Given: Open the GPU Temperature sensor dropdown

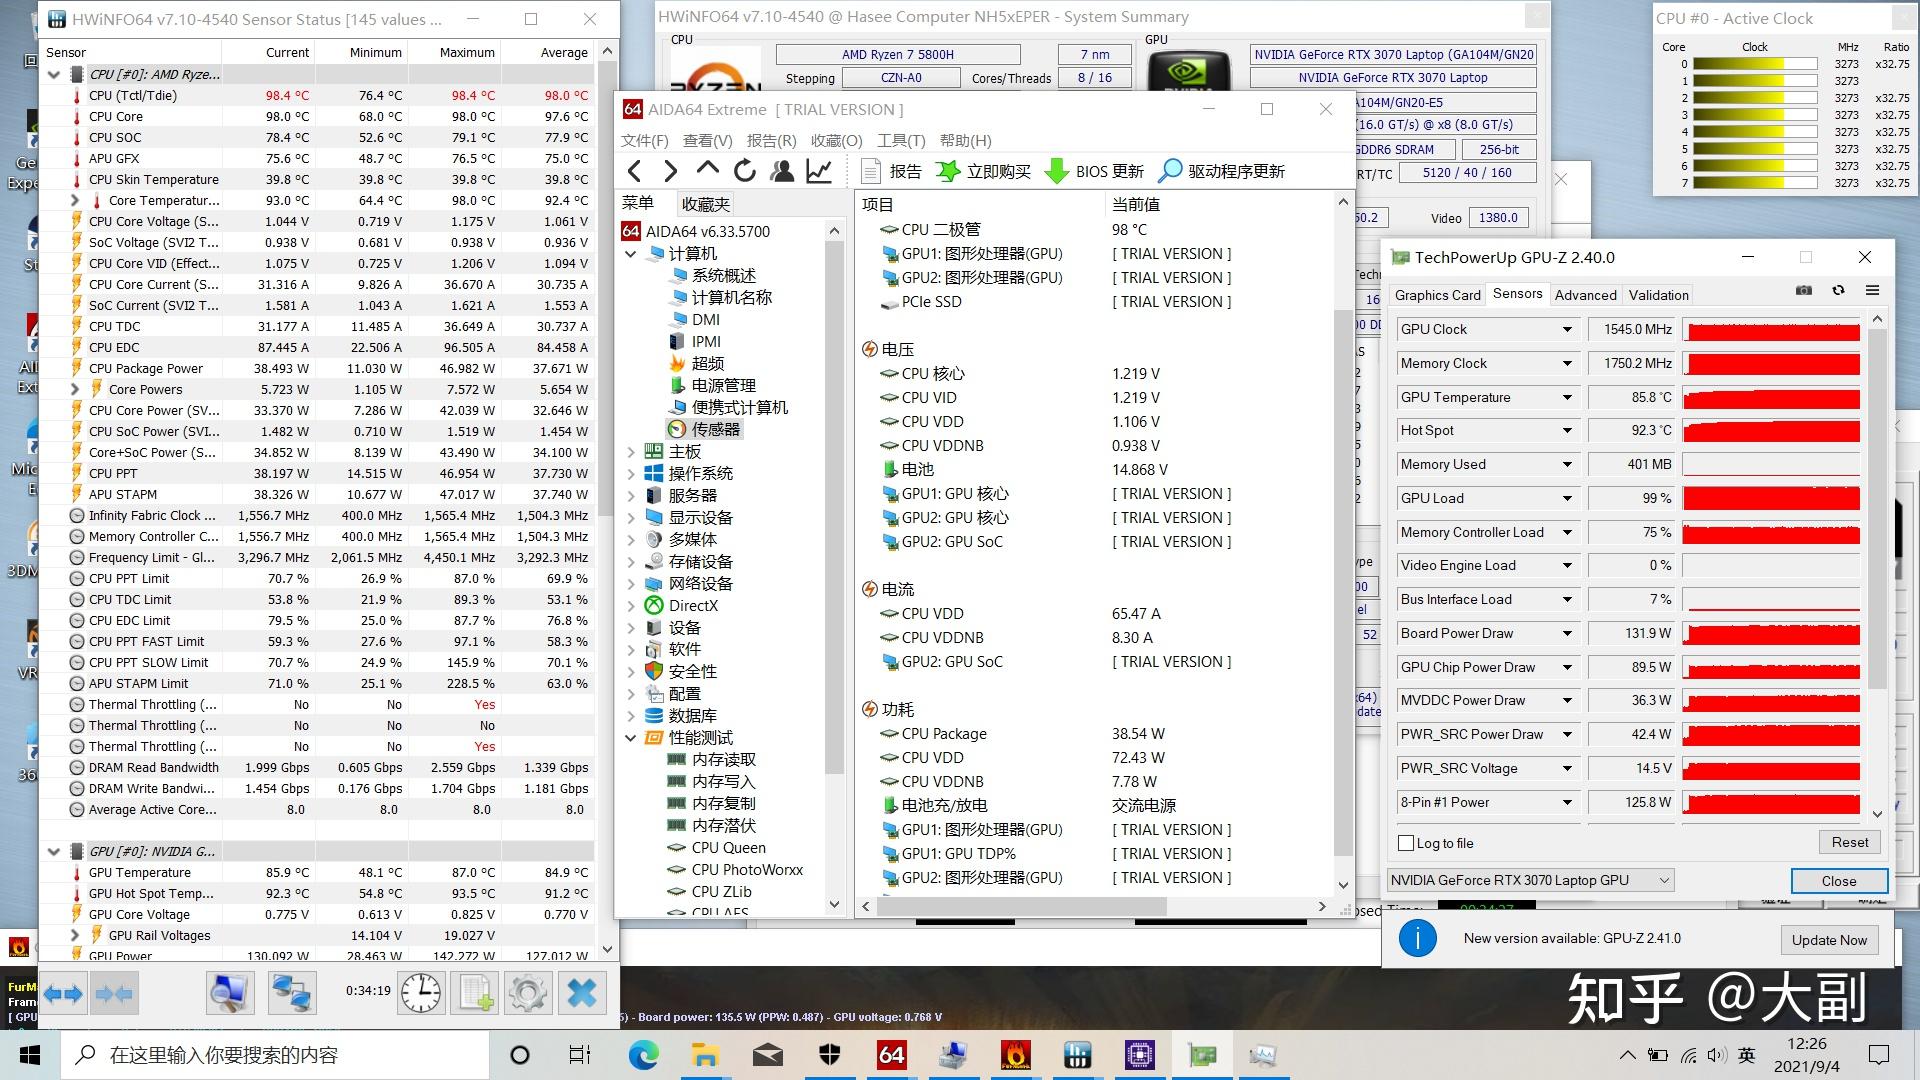Looking at the screenshot, I should [x=1566, y=397].
